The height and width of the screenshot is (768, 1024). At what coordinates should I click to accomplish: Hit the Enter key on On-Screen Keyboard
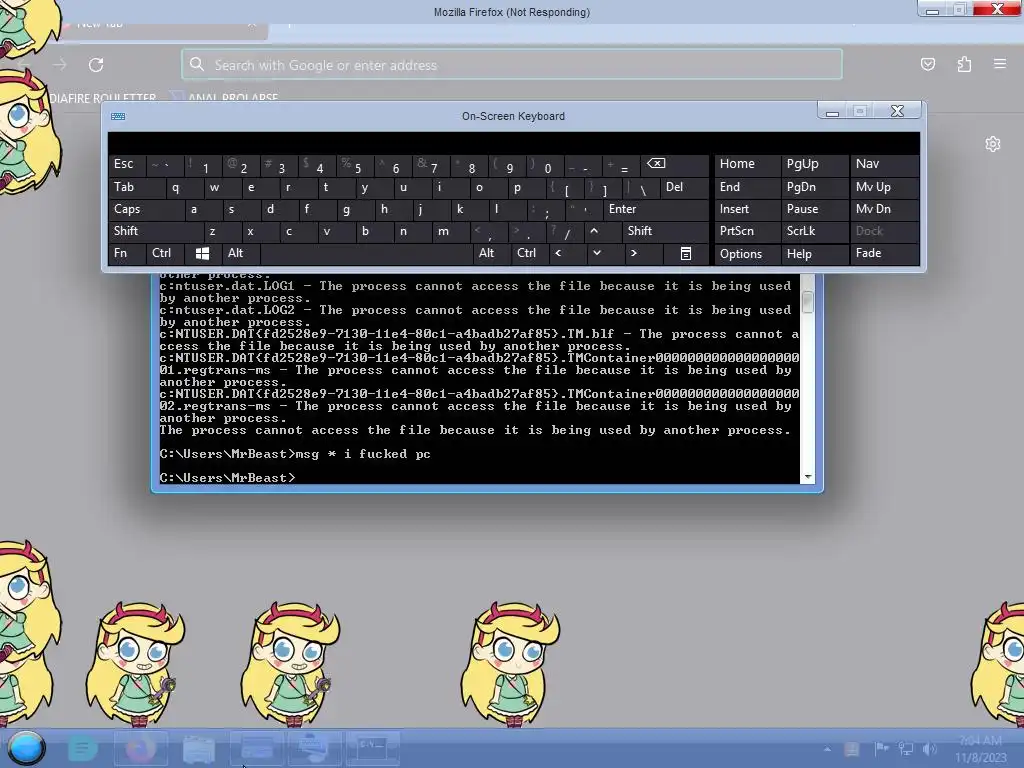click(x=656, y=209)
